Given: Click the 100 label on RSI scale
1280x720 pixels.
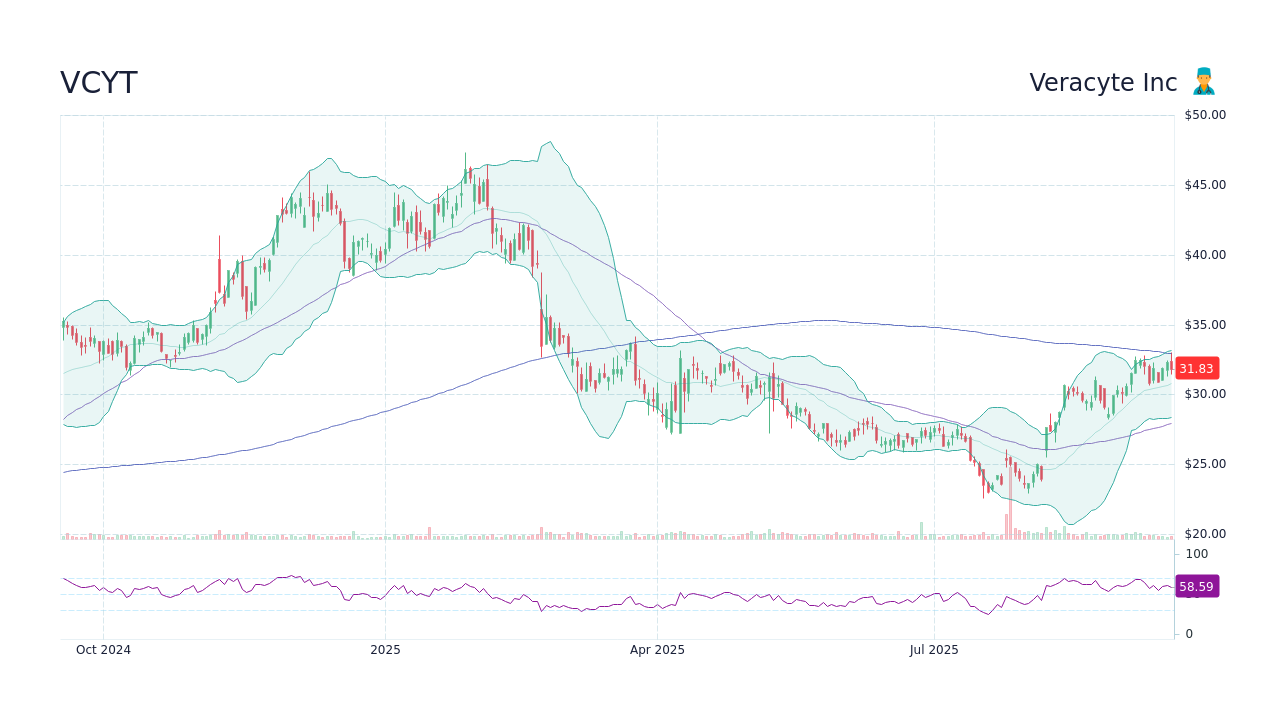Looking at the screenshot, I should [x=1194, y=554].
